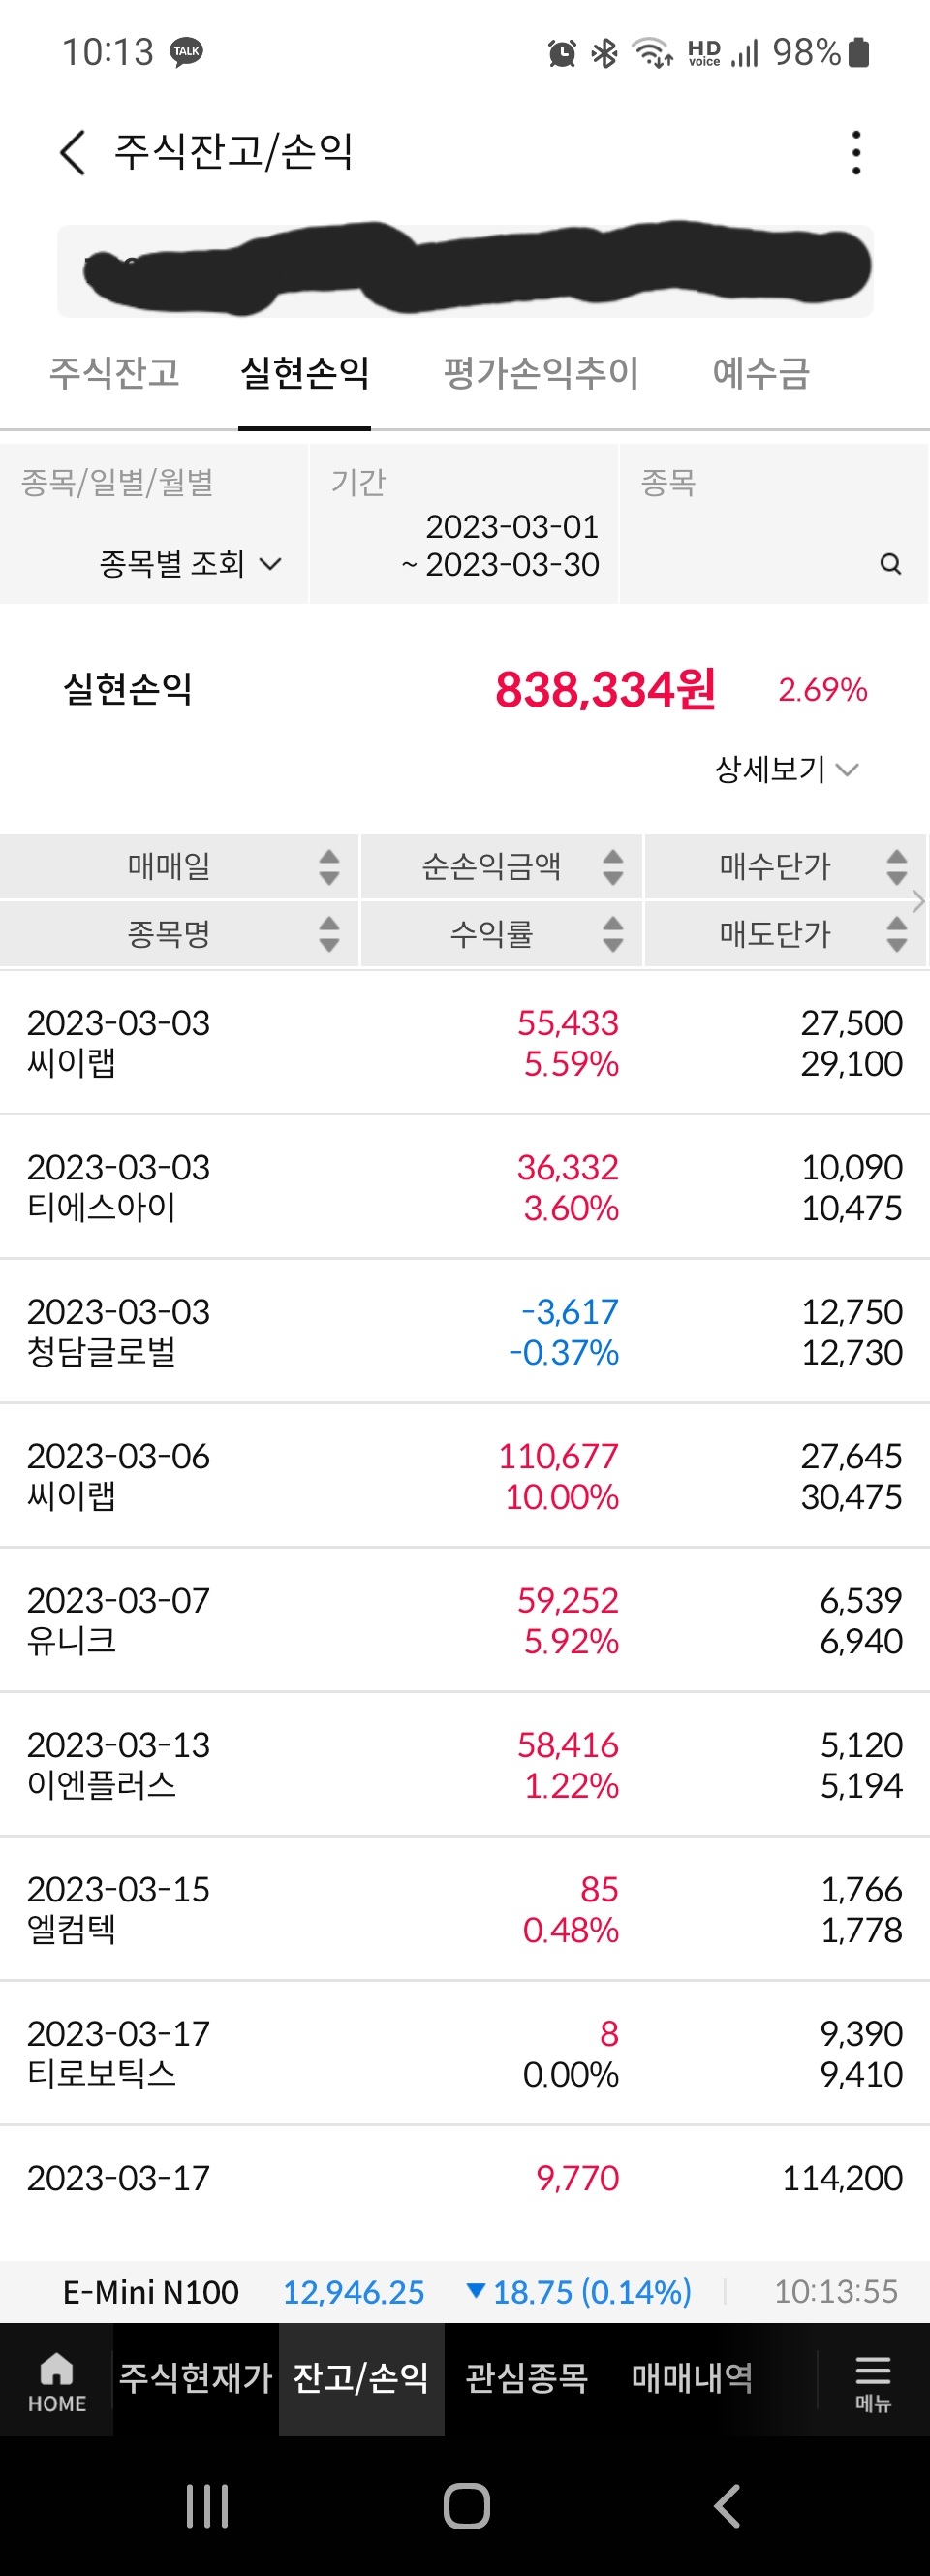Show more columns with right chevron
The image size is (930, 2576).
pos(919,901)
